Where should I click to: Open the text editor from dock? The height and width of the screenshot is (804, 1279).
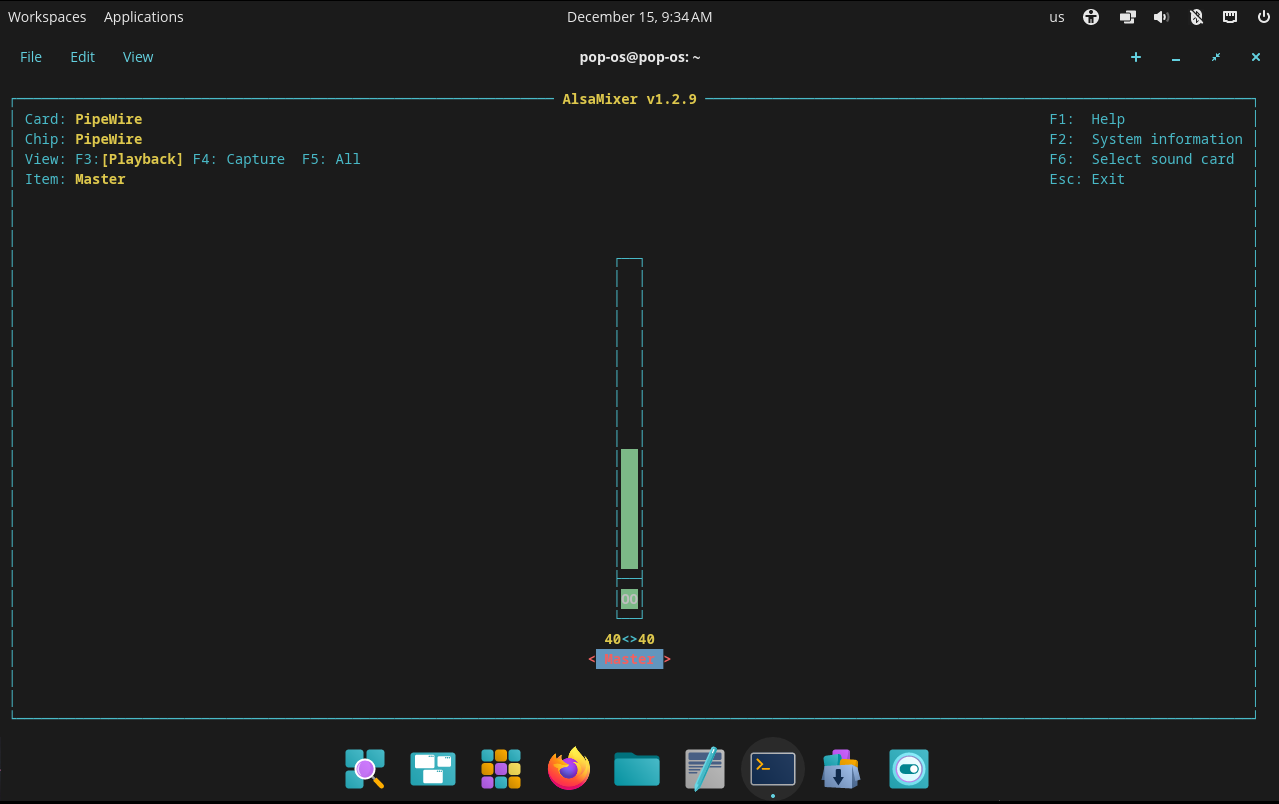[x=705, y=769]
